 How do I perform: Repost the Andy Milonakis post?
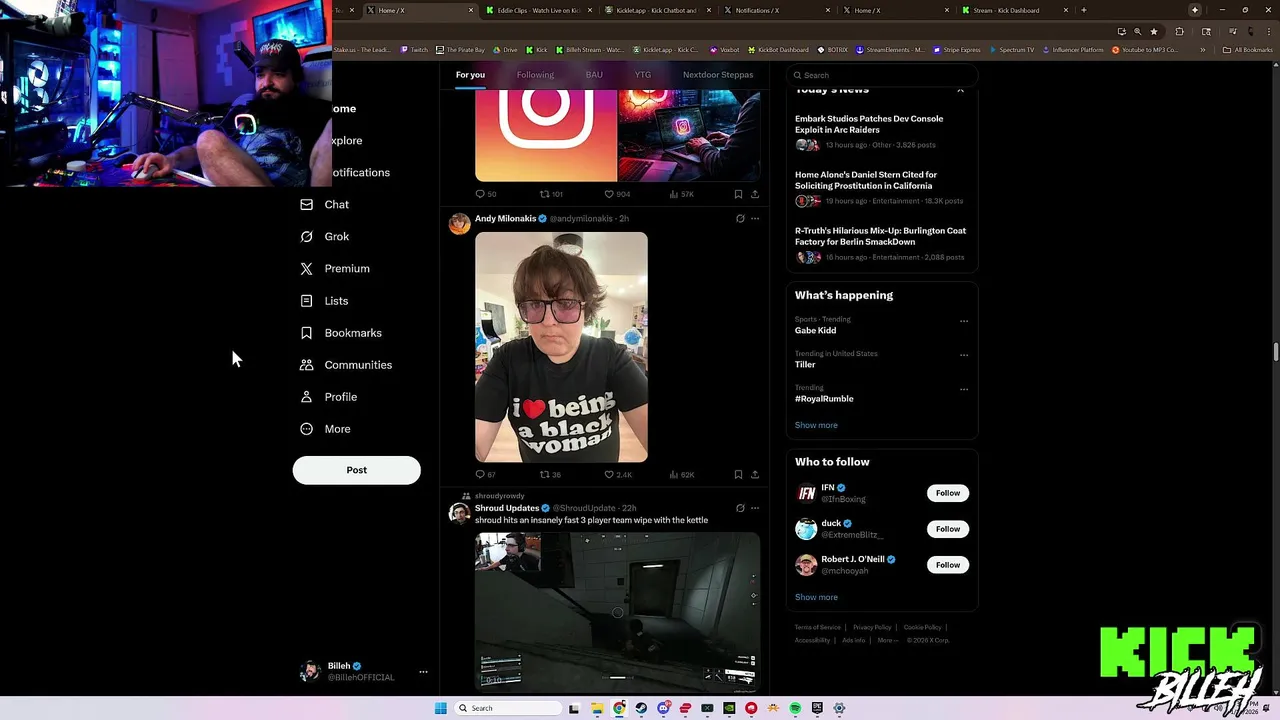coord(550,475)
